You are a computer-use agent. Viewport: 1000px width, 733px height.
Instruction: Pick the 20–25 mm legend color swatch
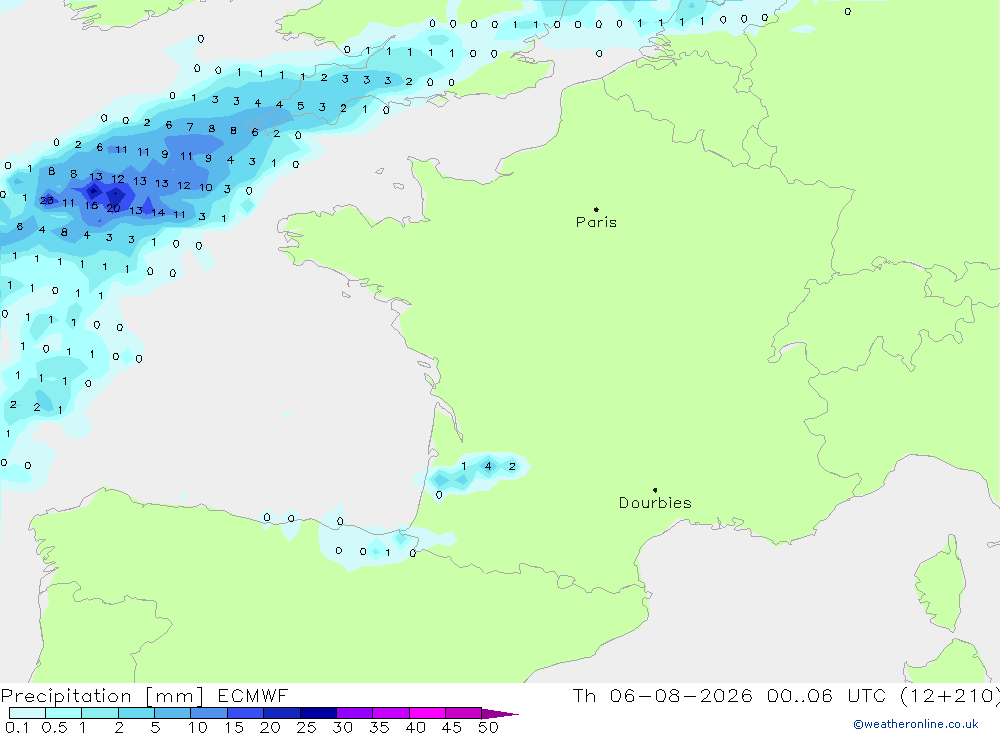(x=282, y=713)
